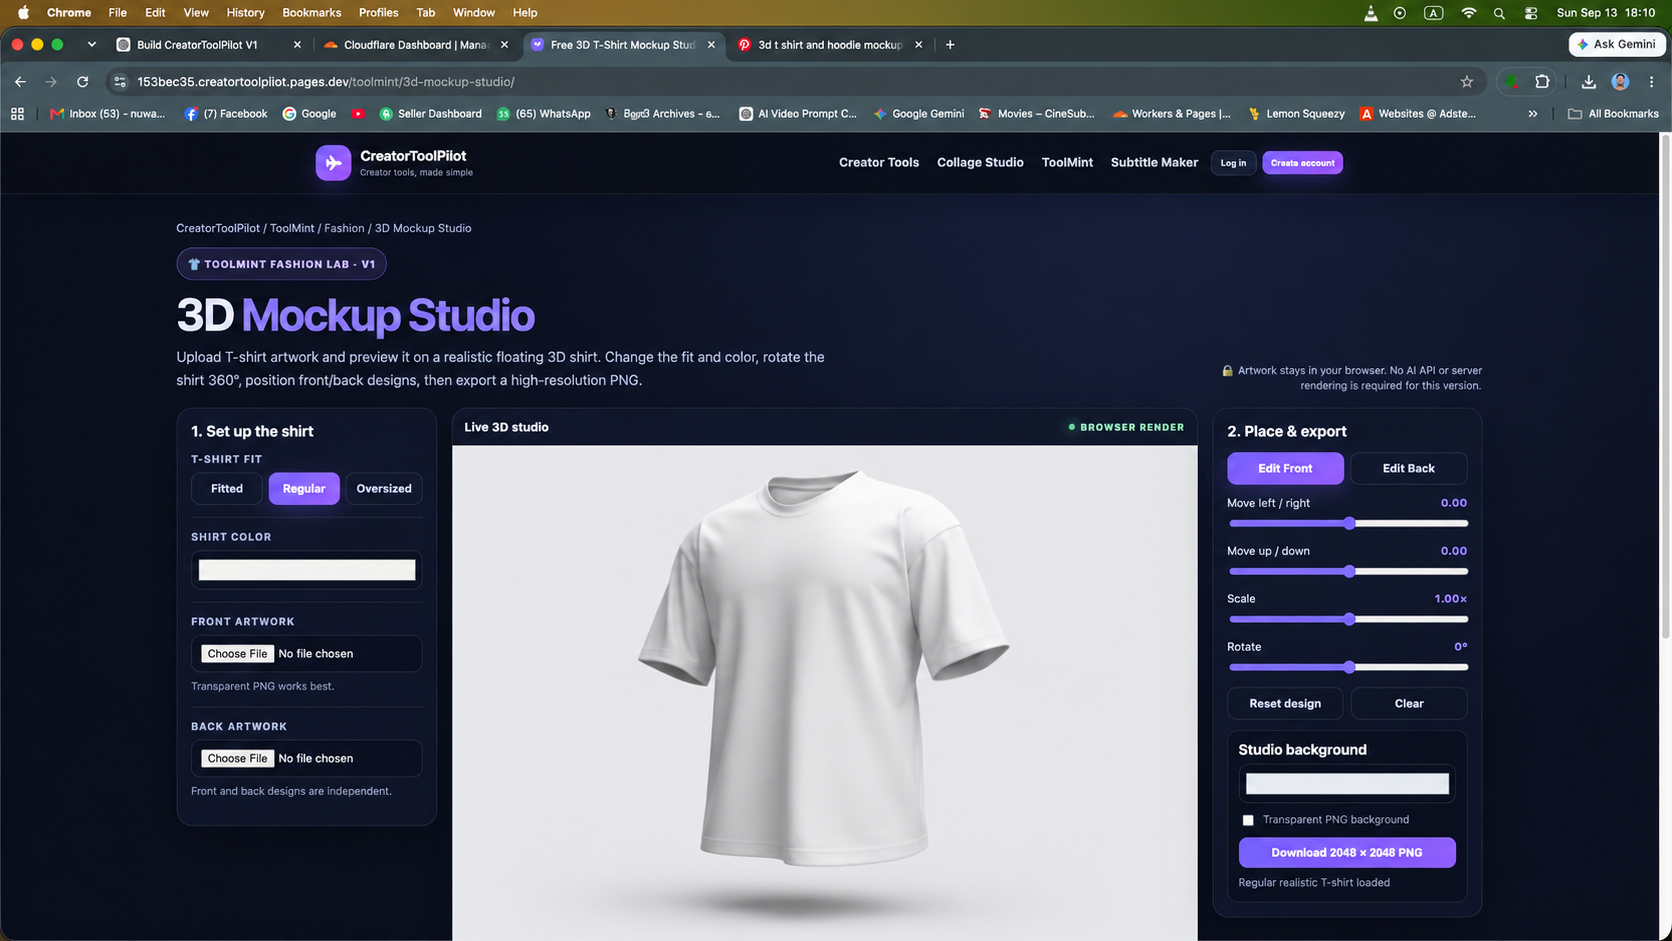The height and width of the screenshot is (941, 1672).
Task: Click Download 2048 × 2048 PNG button
Action: [x=1347, y=853]
